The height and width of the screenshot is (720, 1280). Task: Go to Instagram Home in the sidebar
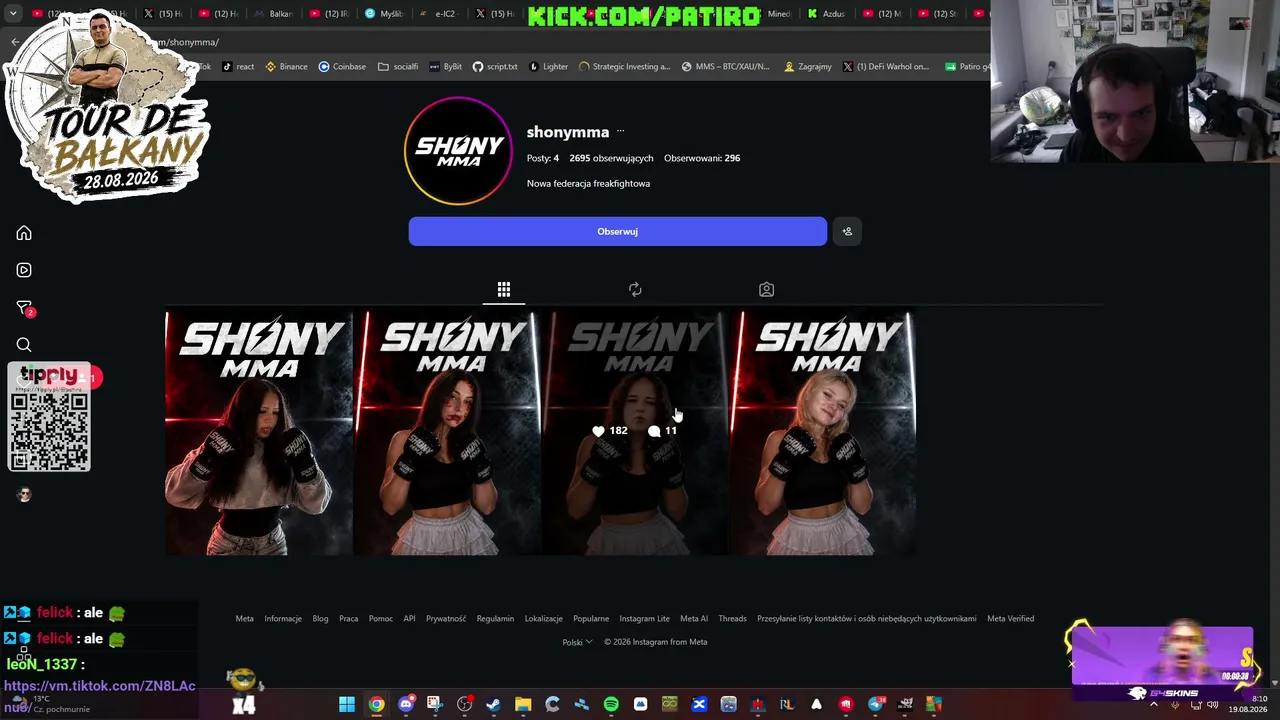[24, 233]
